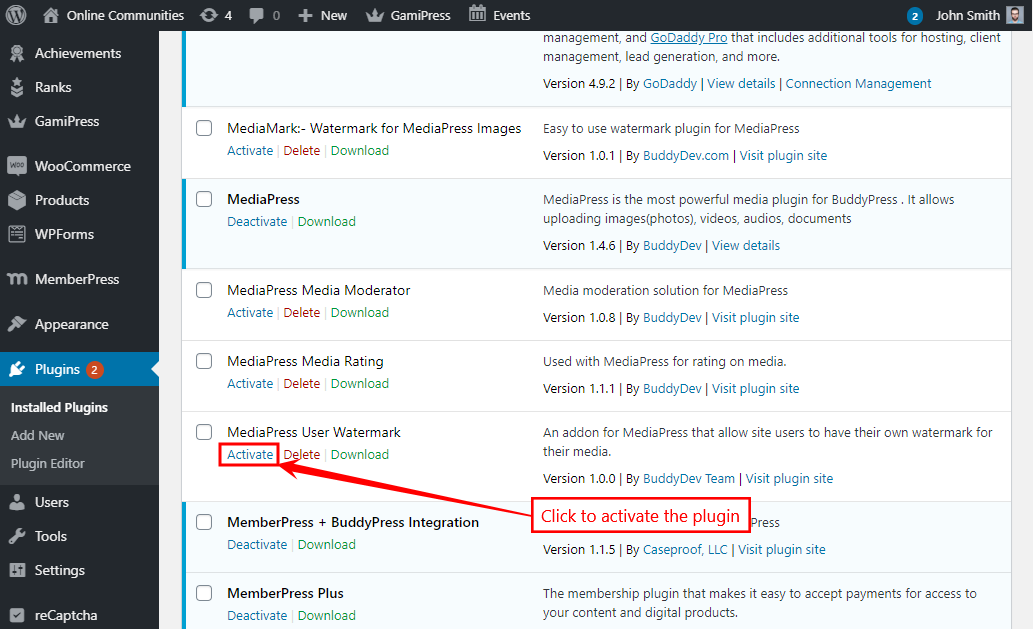Expand the Appearance menu
1033x629 pixels.
tap(75, 324)
